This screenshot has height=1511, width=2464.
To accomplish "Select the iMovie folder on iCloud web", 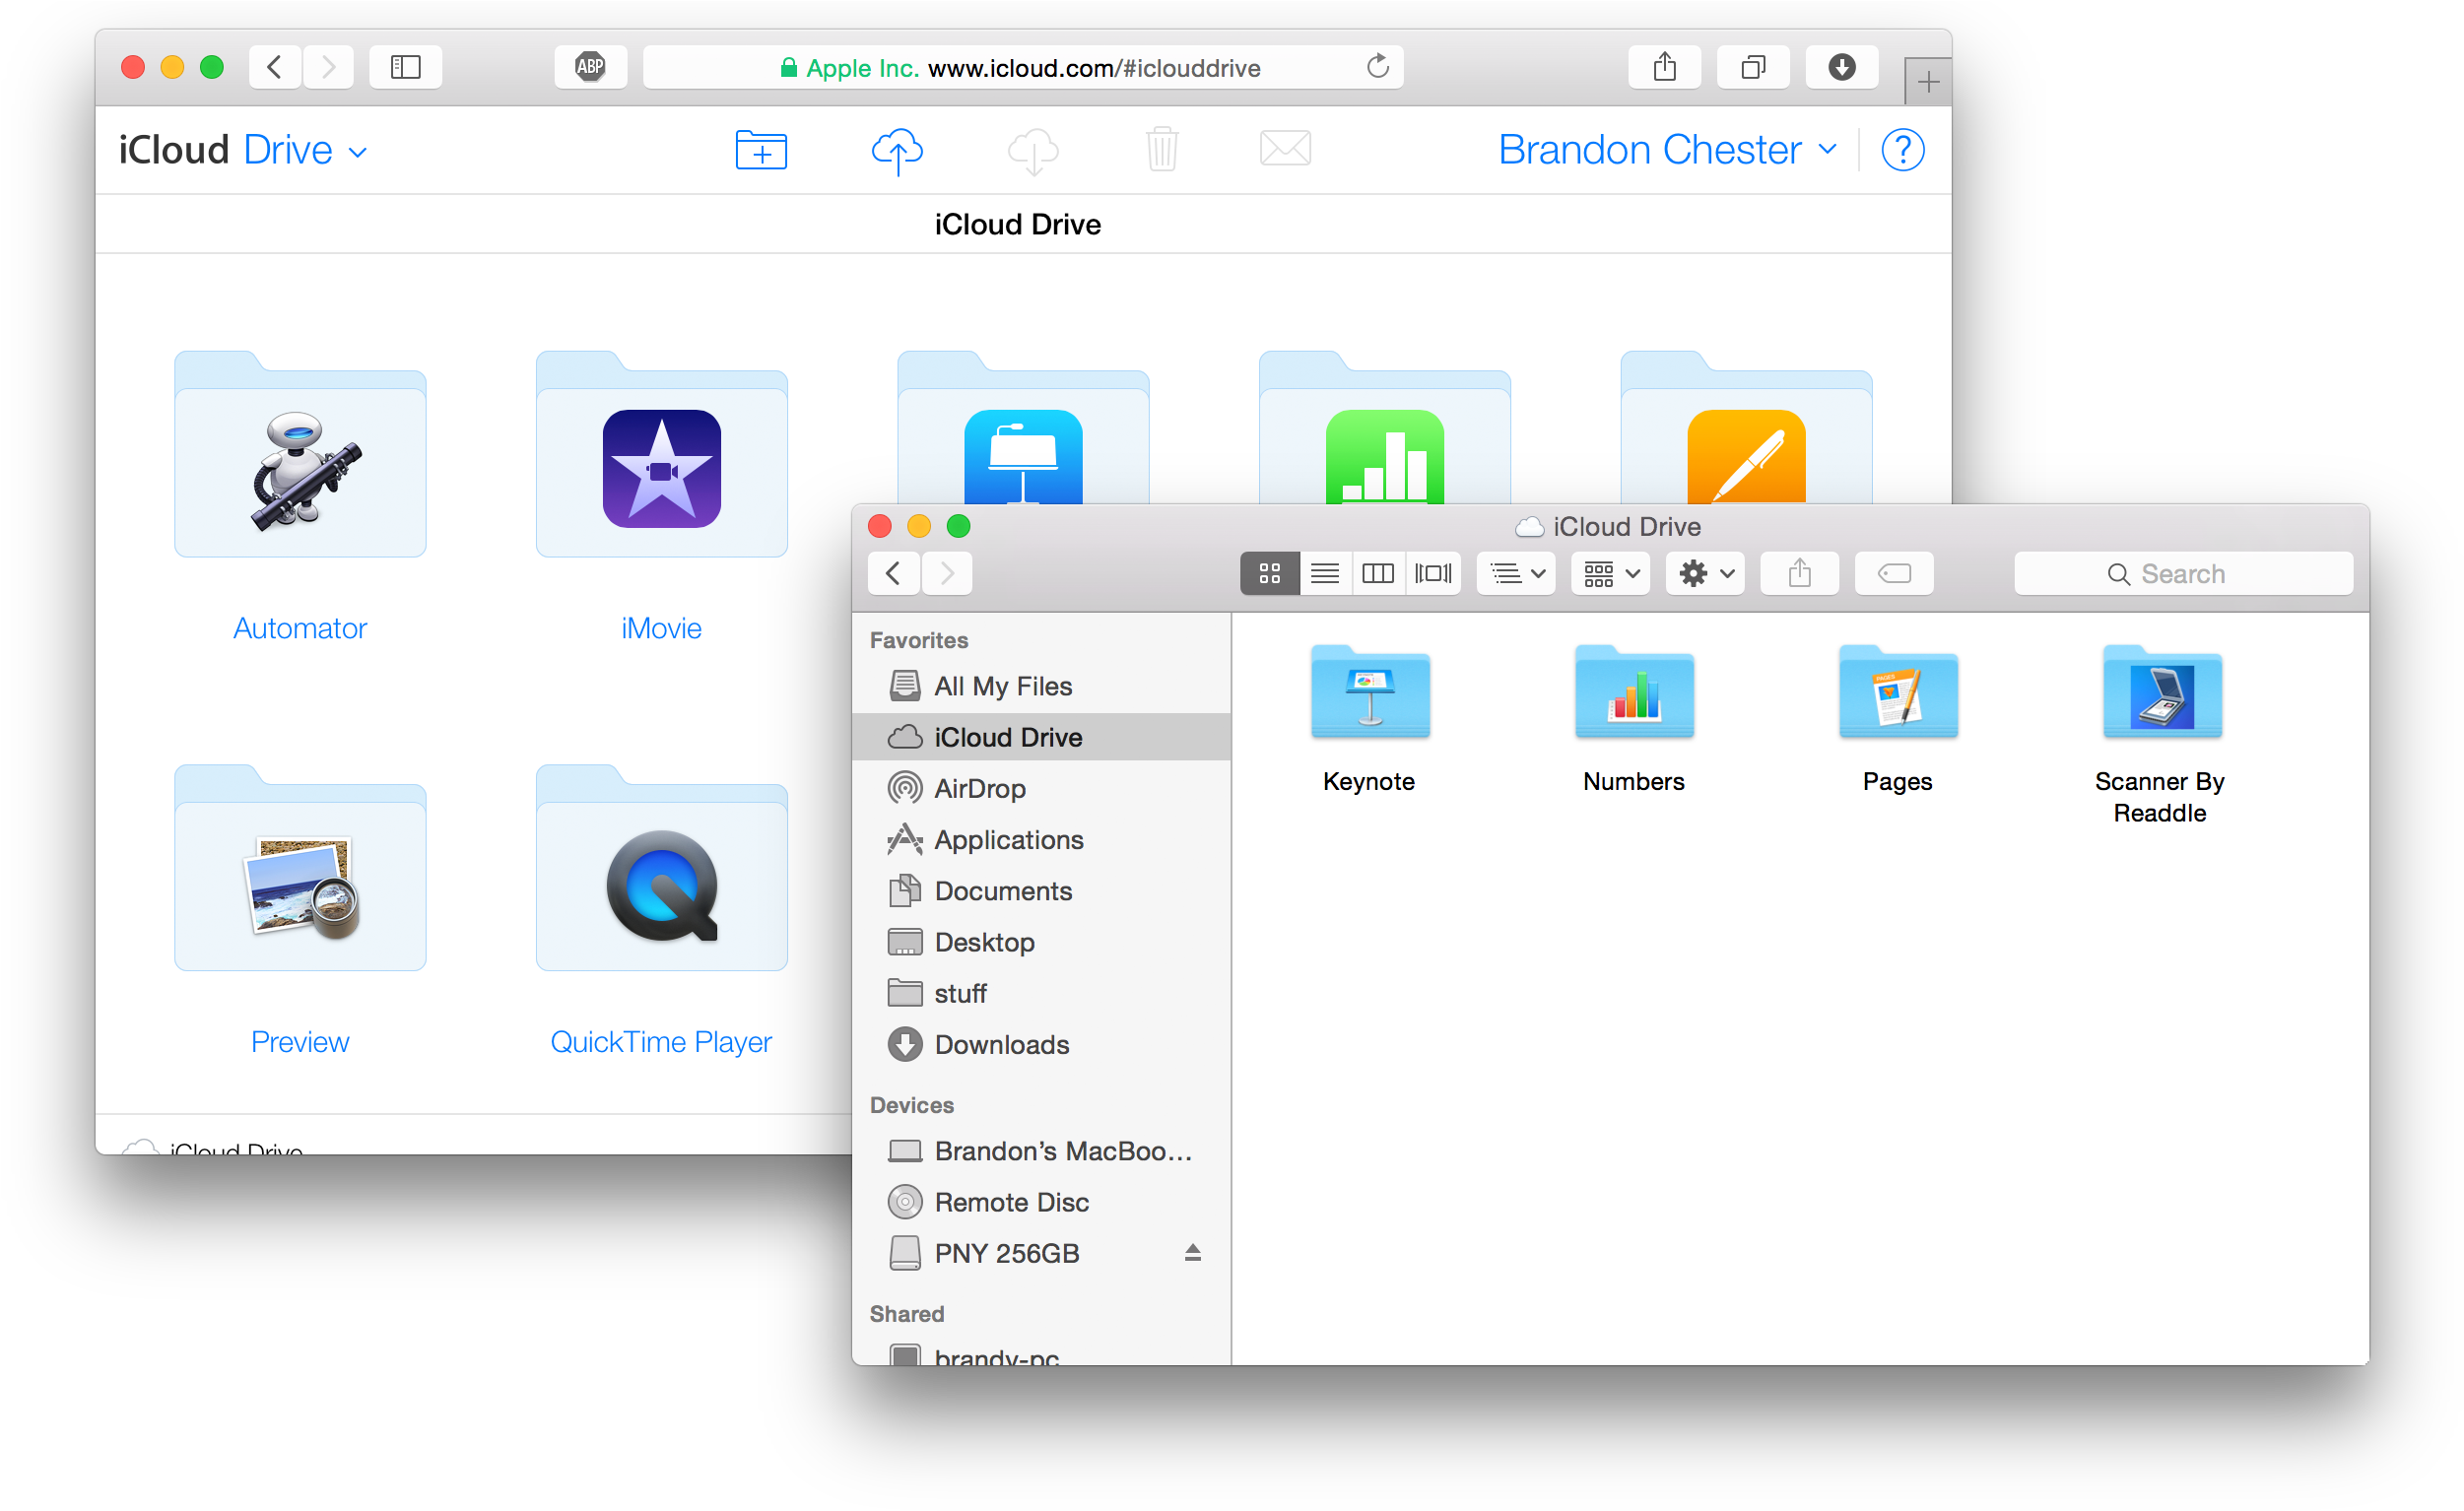I will coord(661,455).
